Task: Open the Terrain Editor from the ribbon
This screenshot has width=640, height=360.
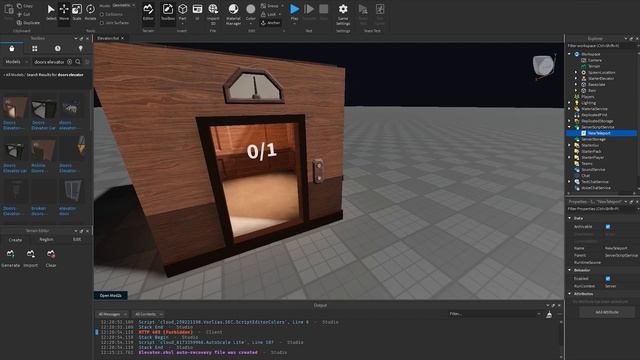Action: (x=148, y=12)
